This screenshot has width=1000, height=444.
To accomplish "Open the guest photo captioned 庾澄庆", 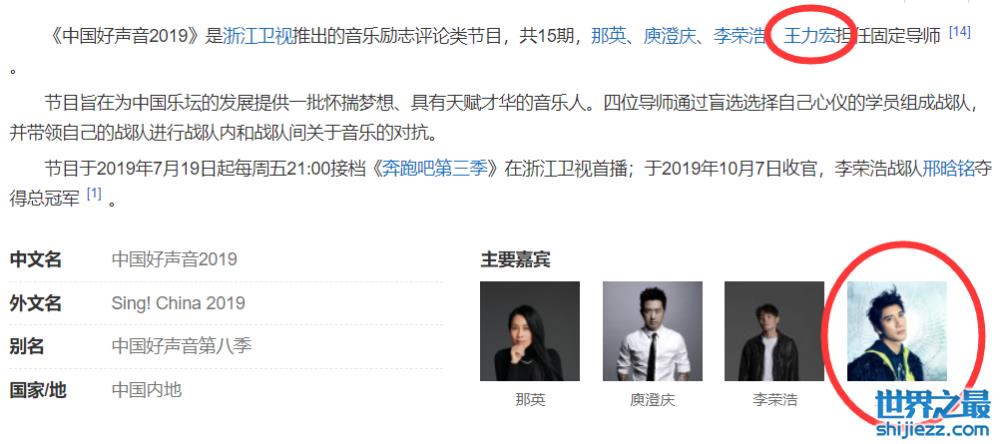I will coord(652,331).
